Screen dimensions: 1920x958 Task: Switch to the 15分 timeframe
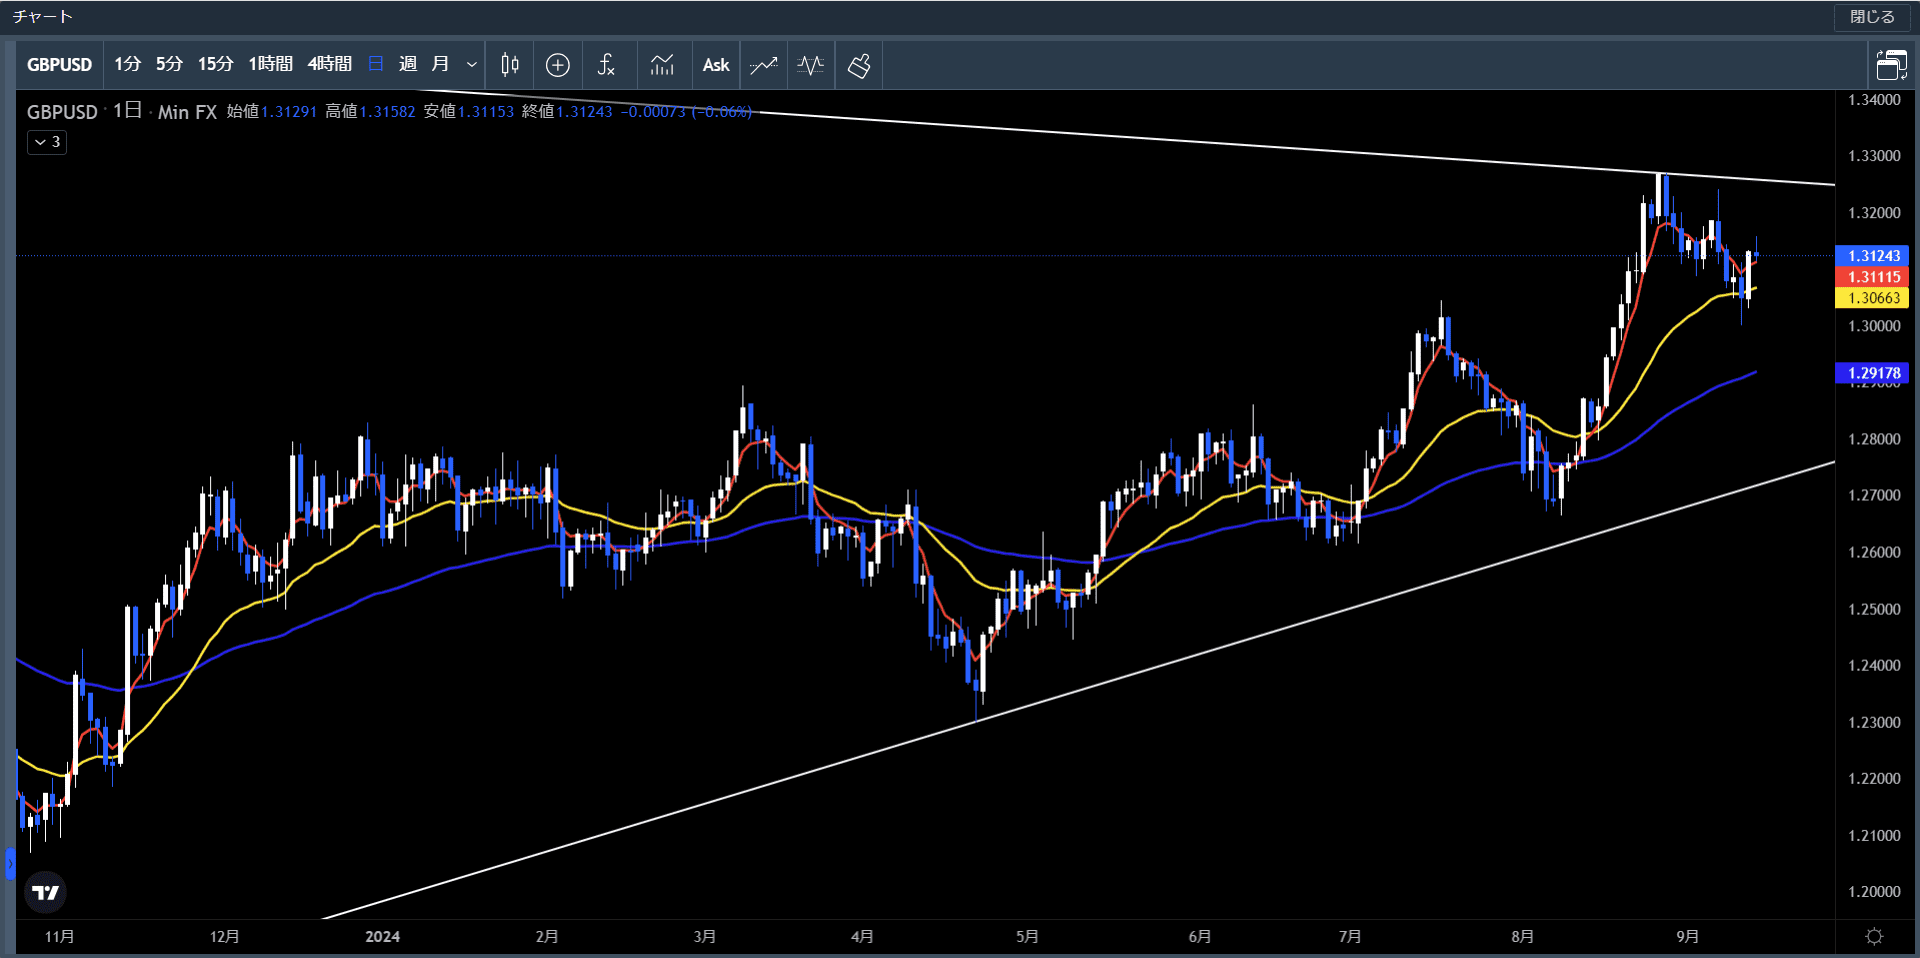tap(216, 65)
